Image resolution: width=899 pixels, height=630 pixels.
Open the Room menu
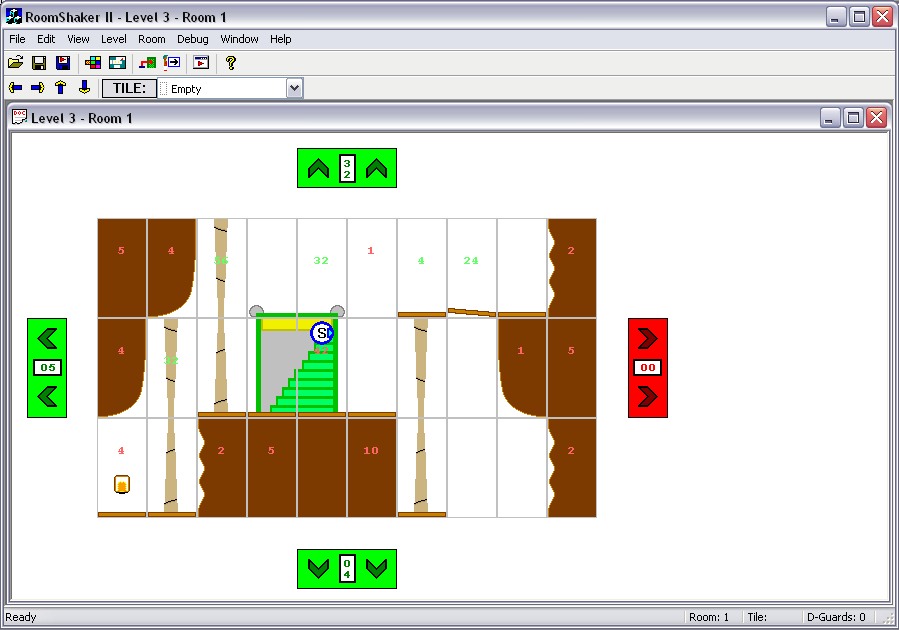tap(152, 39)
